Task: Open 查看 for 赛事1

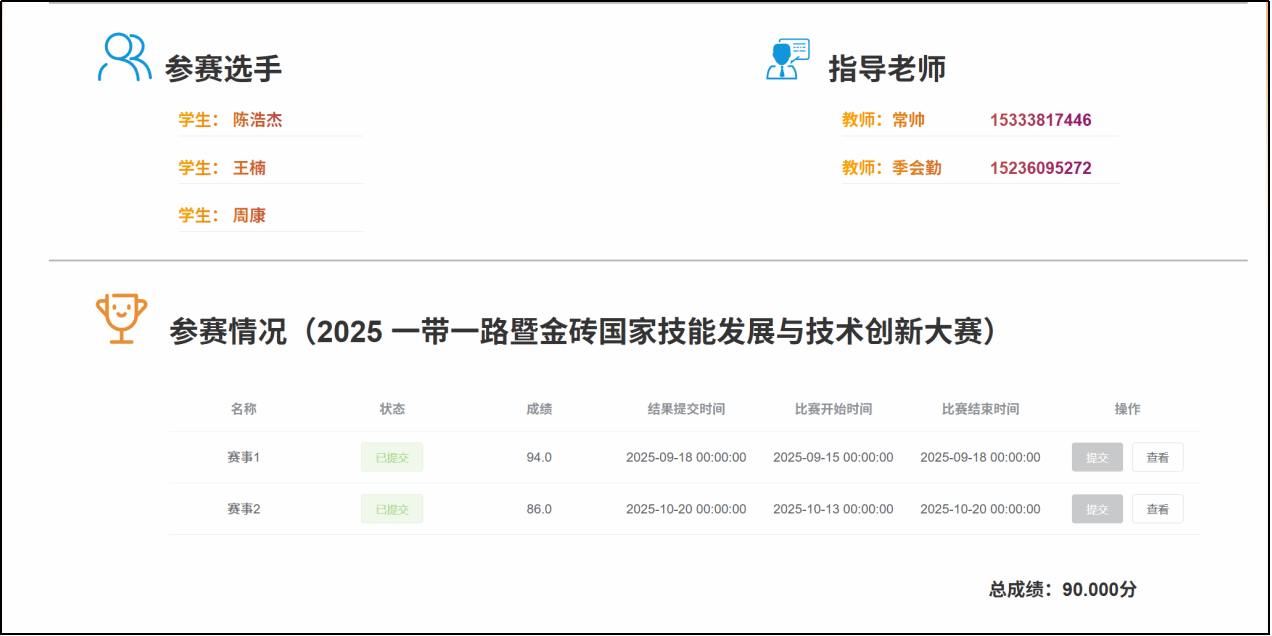Action: pyautogui.click(x=1157, y=458)
